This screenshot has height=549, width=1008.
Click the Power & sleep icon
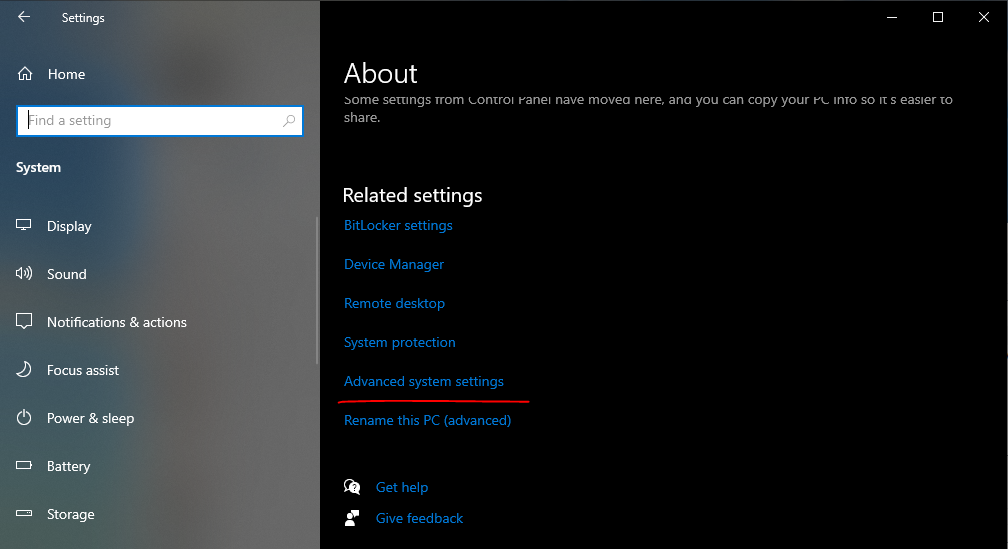(x=24, y=418)
